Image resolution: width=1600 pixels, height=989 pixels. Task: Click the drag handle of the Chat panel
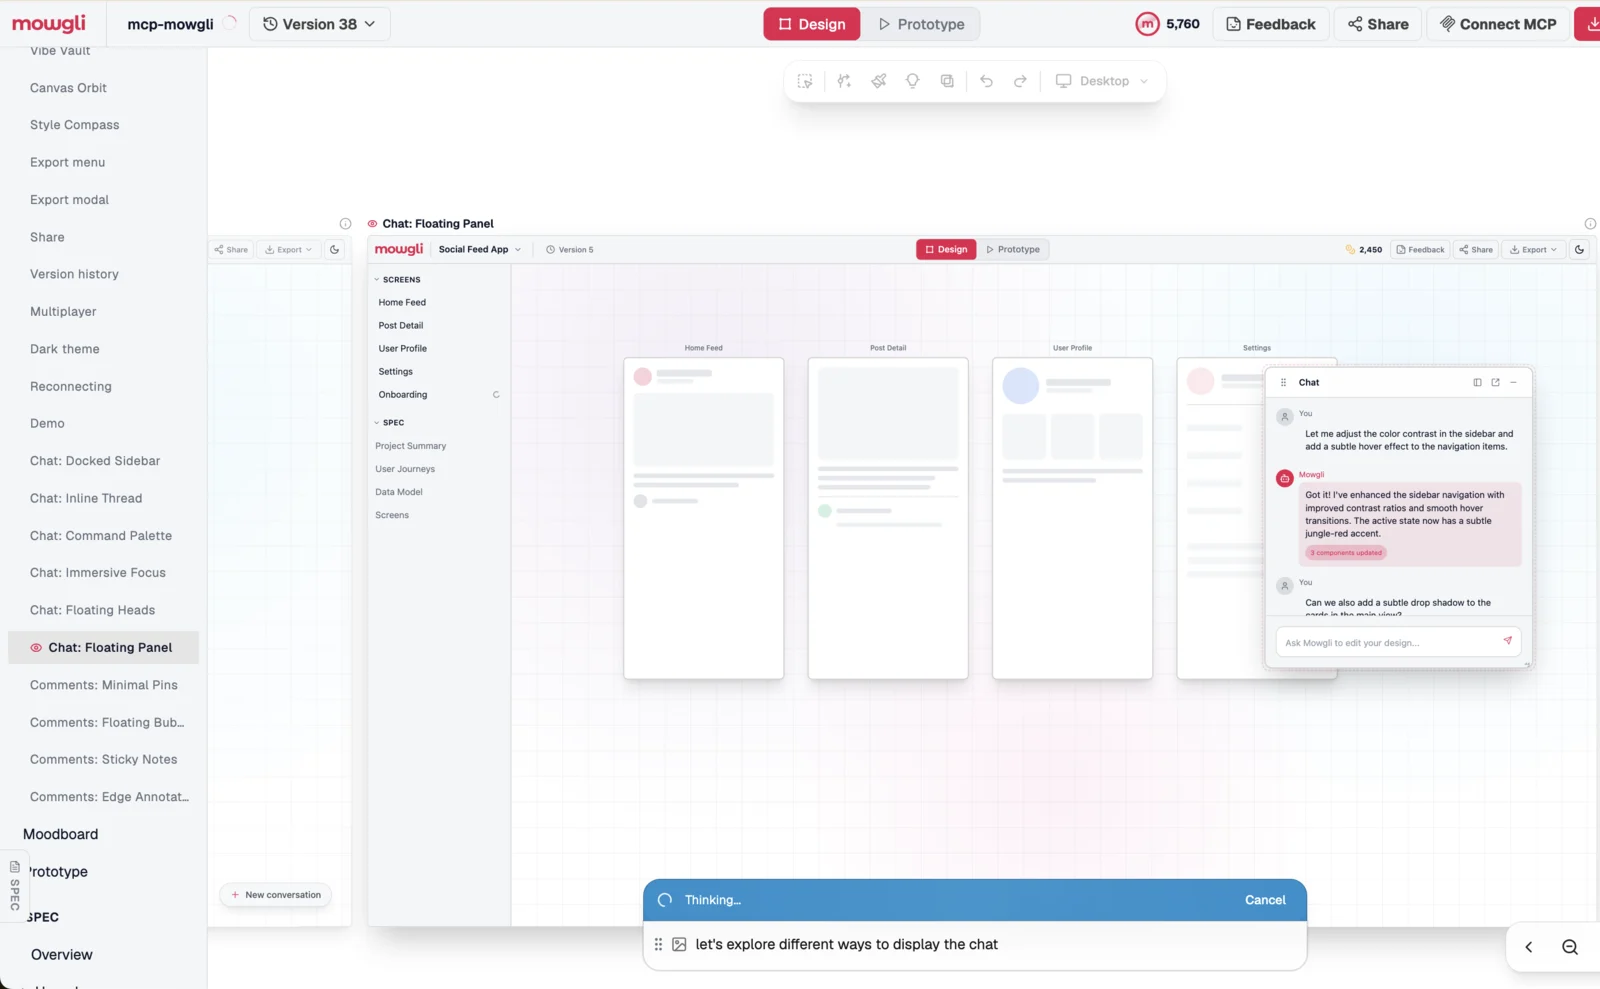point(1283,382)
